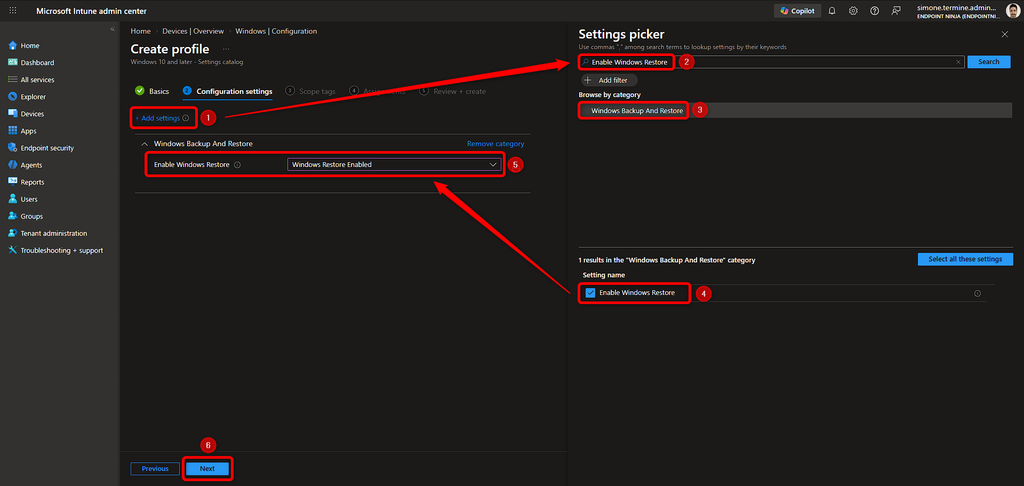
Task: Show info for Enable Windows Restore setting
Action: pos(237,165)
